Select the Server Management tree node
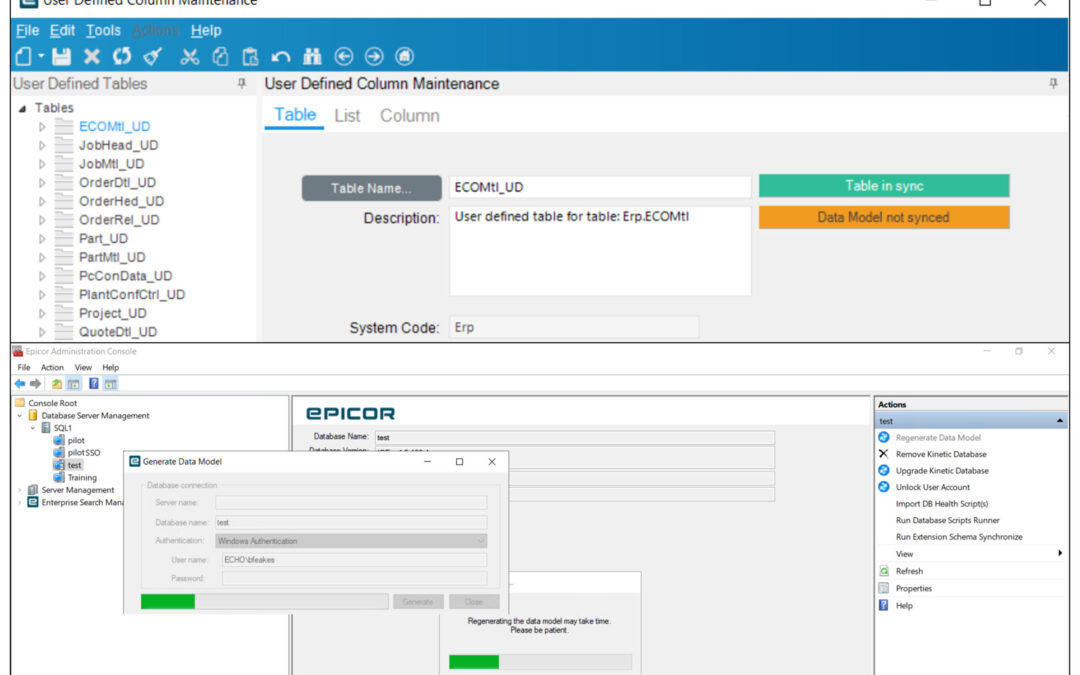Viewport: 1080px width, 675px height. coord(77,490)
